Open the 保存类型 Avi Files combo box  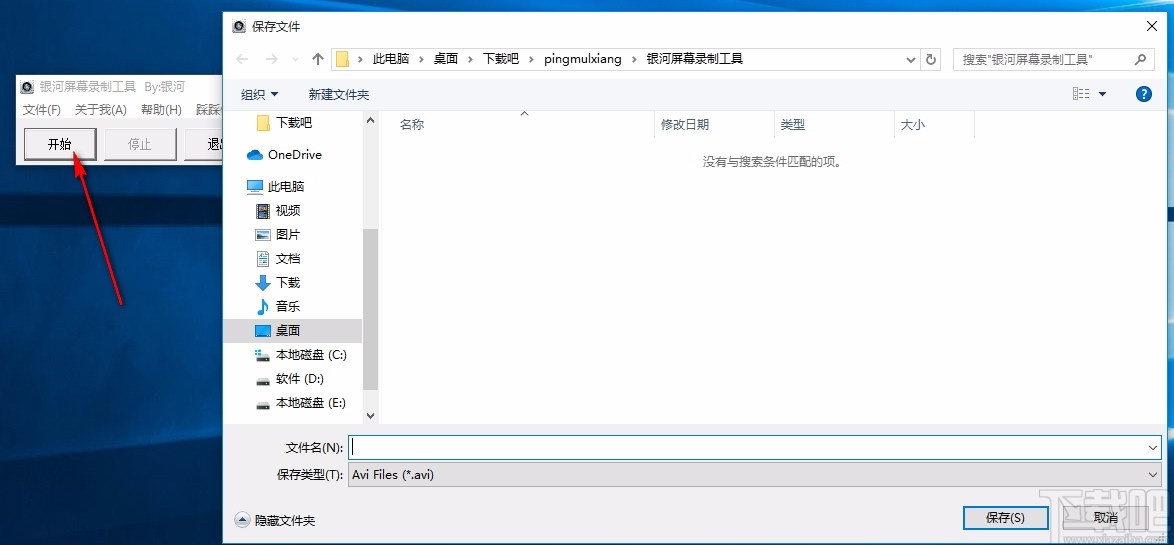pos(755,475)
